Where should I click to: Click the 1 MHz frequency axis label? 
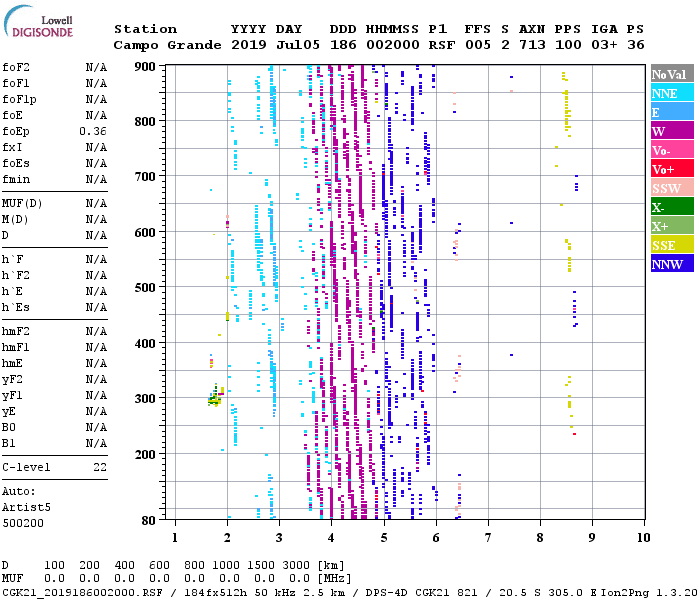pos(175,538)
